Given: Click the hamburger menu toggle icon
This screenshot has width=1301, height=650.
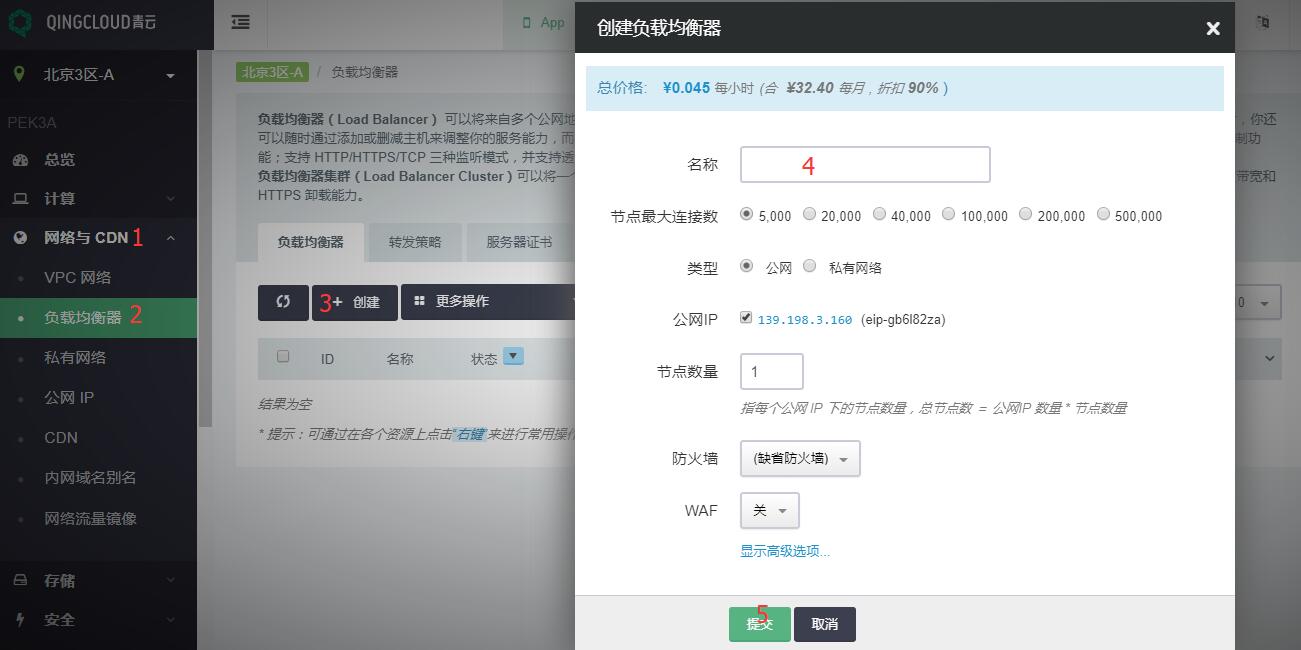Looking at the screenshot, I should [x=241, y=22].
